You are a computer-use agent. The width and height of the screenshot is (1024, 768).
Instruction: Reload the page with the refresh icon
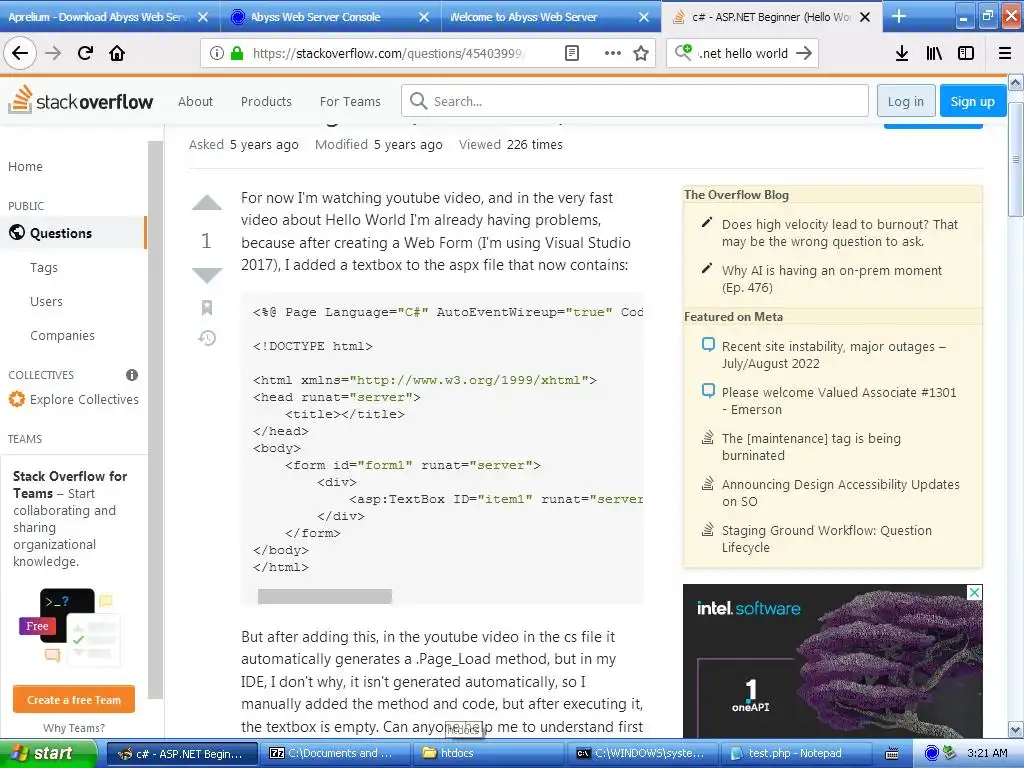[x=85, y=53]
